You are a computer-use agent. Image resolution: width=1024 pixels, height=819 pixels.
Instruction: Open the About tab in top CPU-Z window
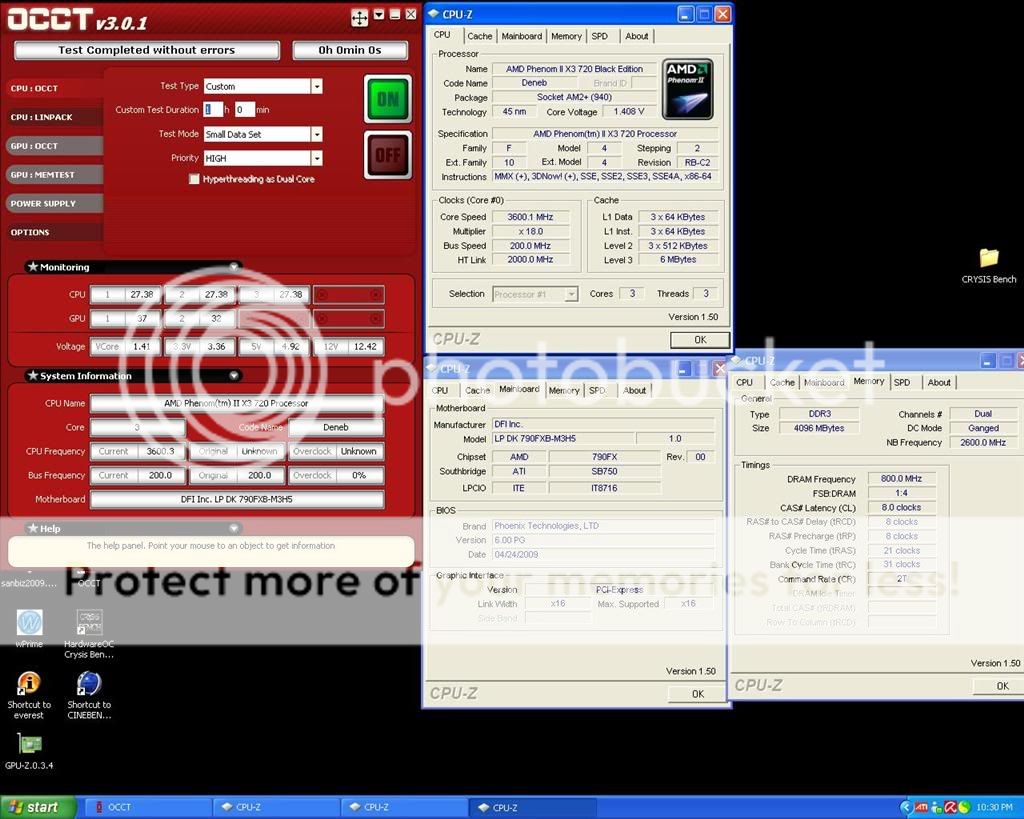pyautogui.click(x=637, y=36)
